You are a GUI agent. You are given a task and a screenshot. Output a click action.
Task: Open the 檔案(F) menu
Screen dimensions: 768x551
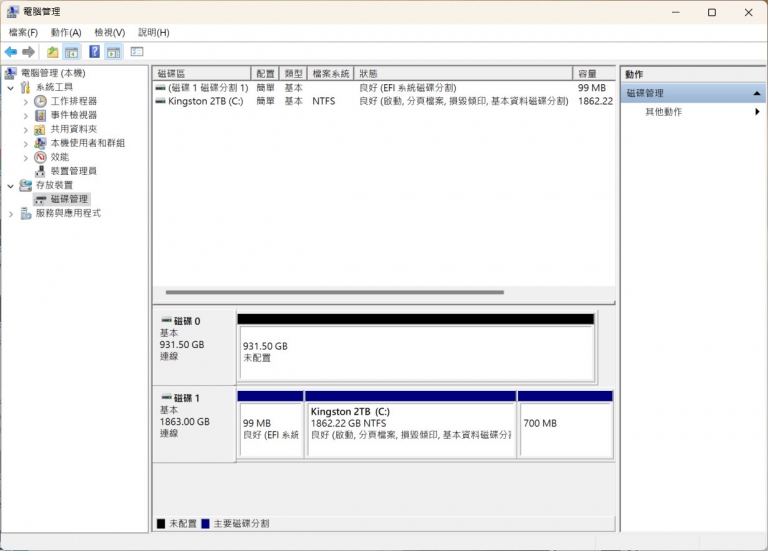(24, 32)
